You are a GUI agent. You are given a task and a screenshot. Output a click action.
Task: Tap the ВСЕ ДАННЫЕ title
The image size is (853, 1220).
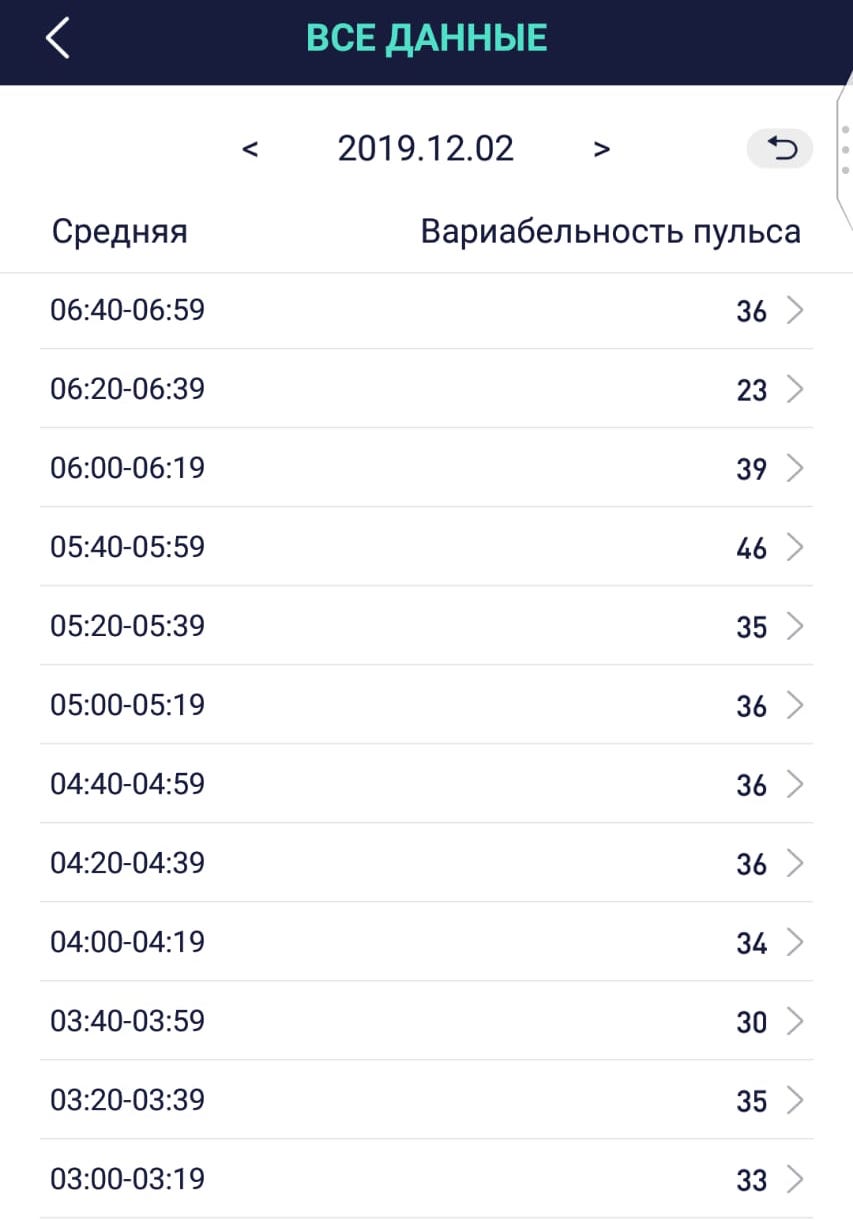click(x=427, y=38)
